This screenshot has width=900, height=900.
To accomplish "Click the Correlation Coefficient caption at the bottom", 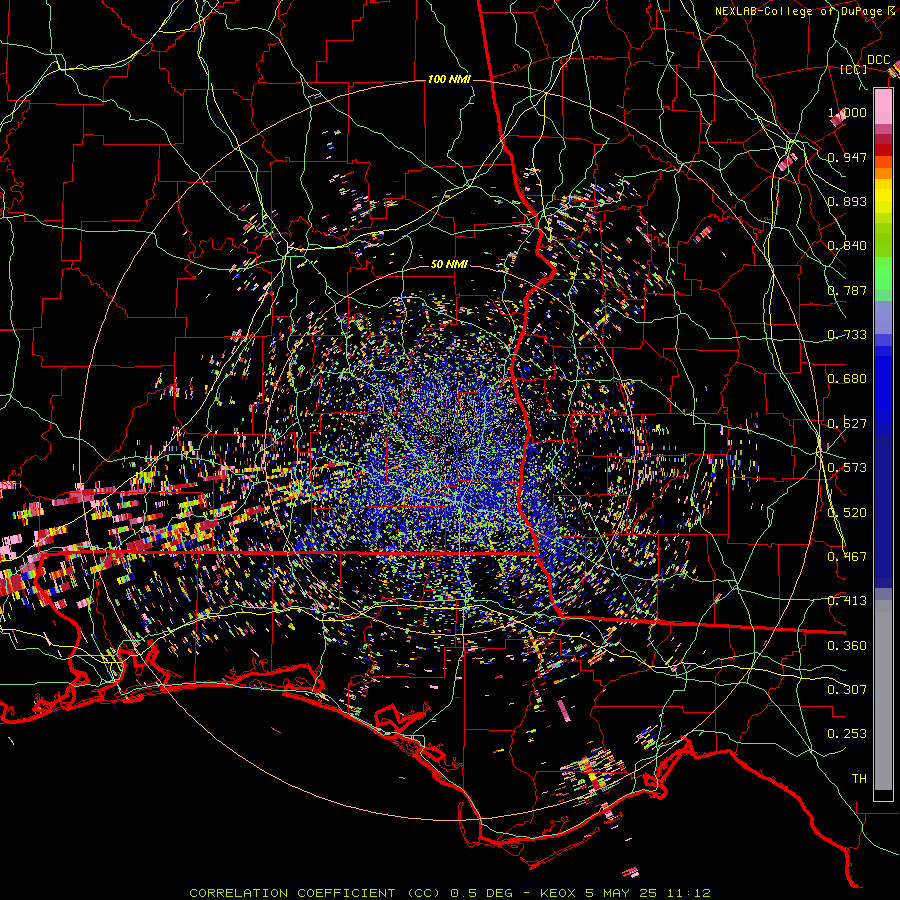I will click(450, 893).
